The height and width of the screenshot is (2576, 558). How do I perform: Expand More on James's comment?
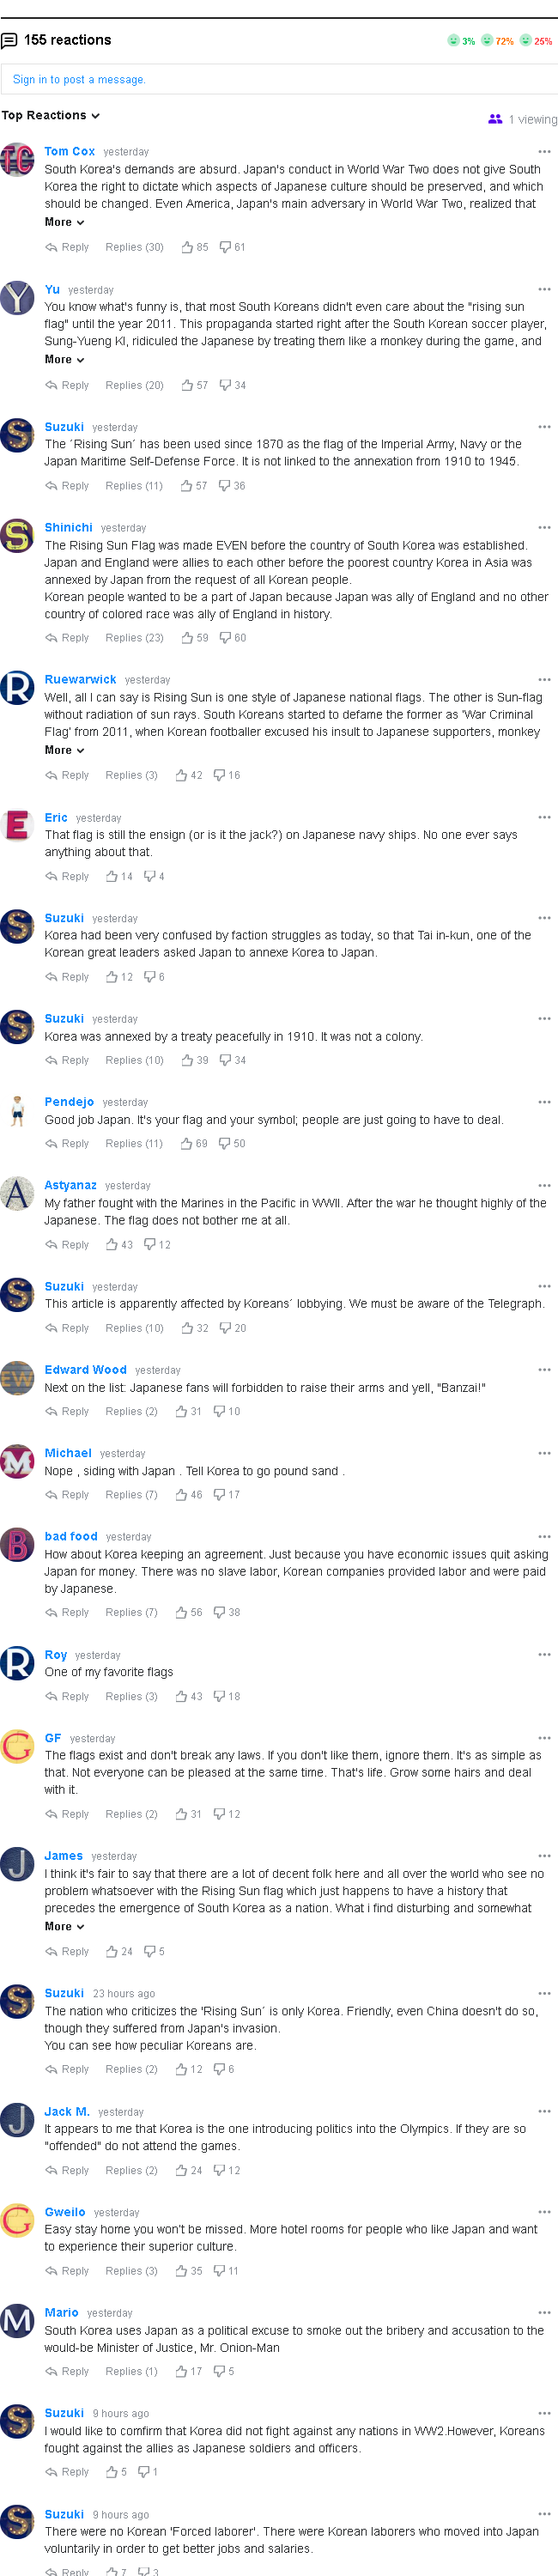64,1926
